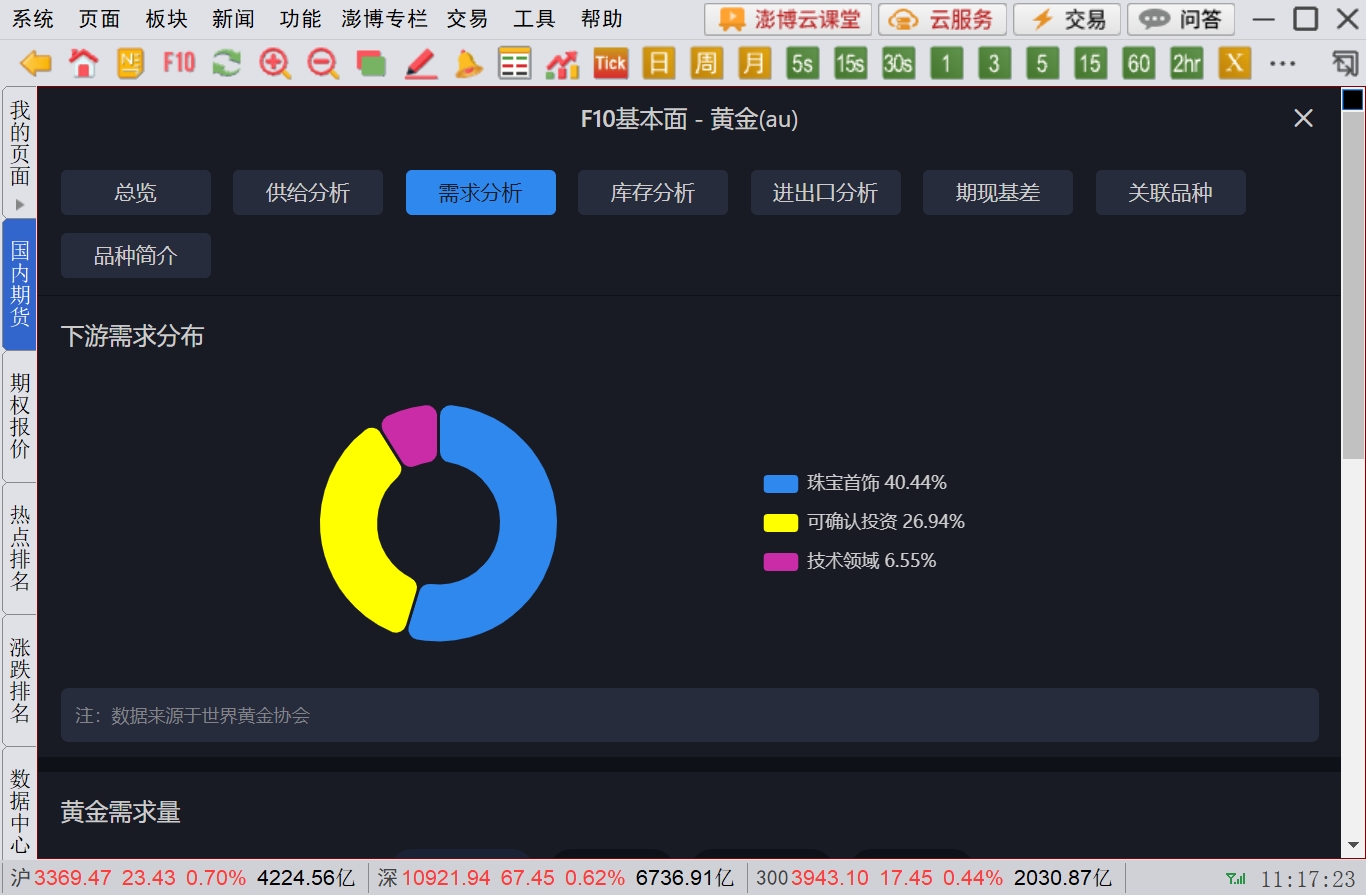This screenshot has height=895, width=1366.
Task: Click the detach window icon at toolbar end
Action: [1345, 64]
